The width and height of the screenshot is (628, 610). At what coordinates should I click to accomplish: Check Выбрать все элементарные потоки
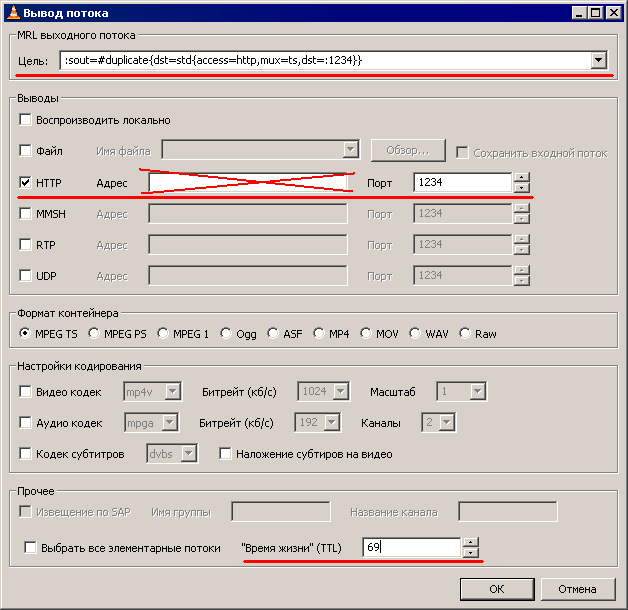(30, 547)
